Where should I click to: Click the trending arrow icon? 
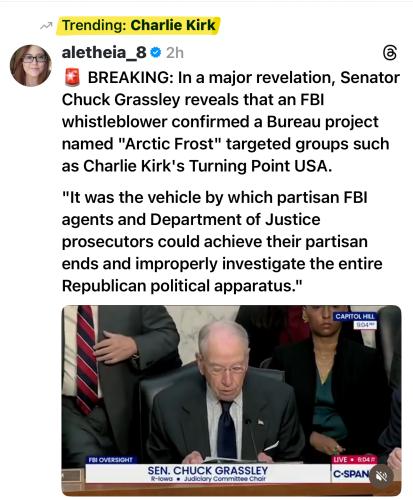click(x=46, y=26)
